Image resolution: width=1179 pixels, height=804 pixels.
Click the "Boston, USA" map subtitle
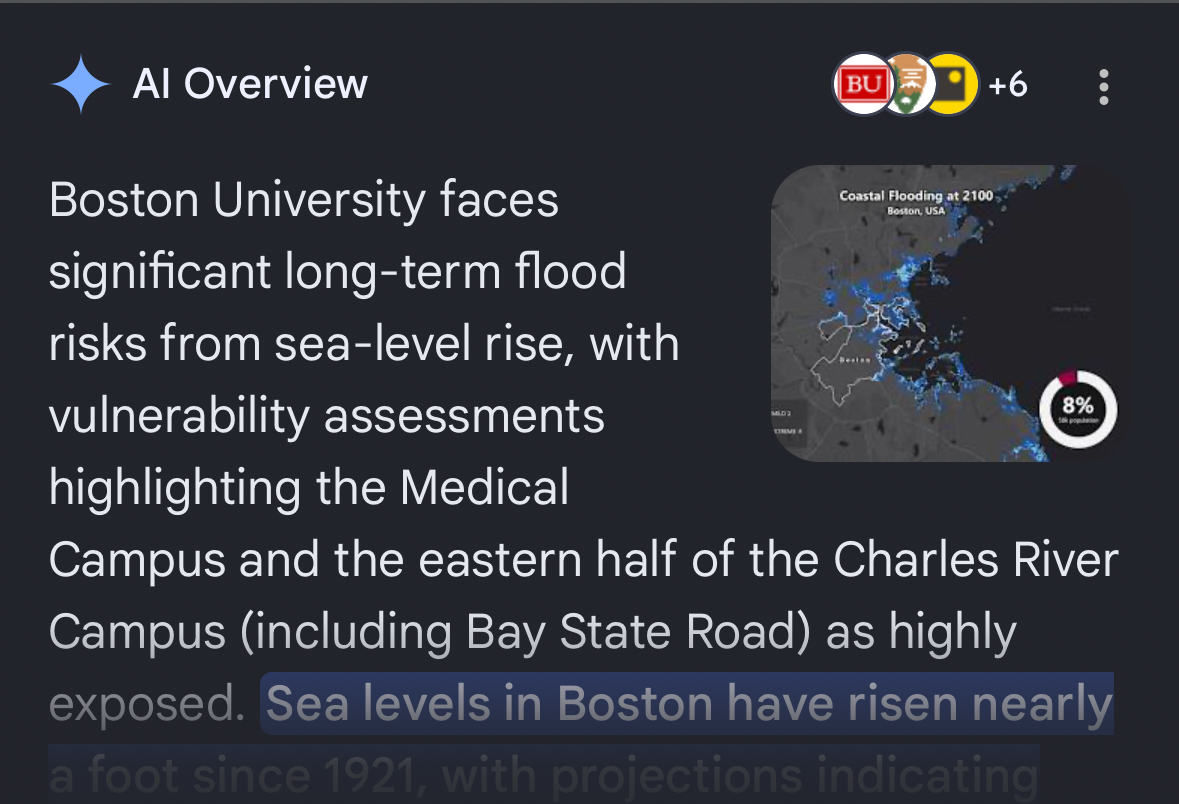(915, 211)
